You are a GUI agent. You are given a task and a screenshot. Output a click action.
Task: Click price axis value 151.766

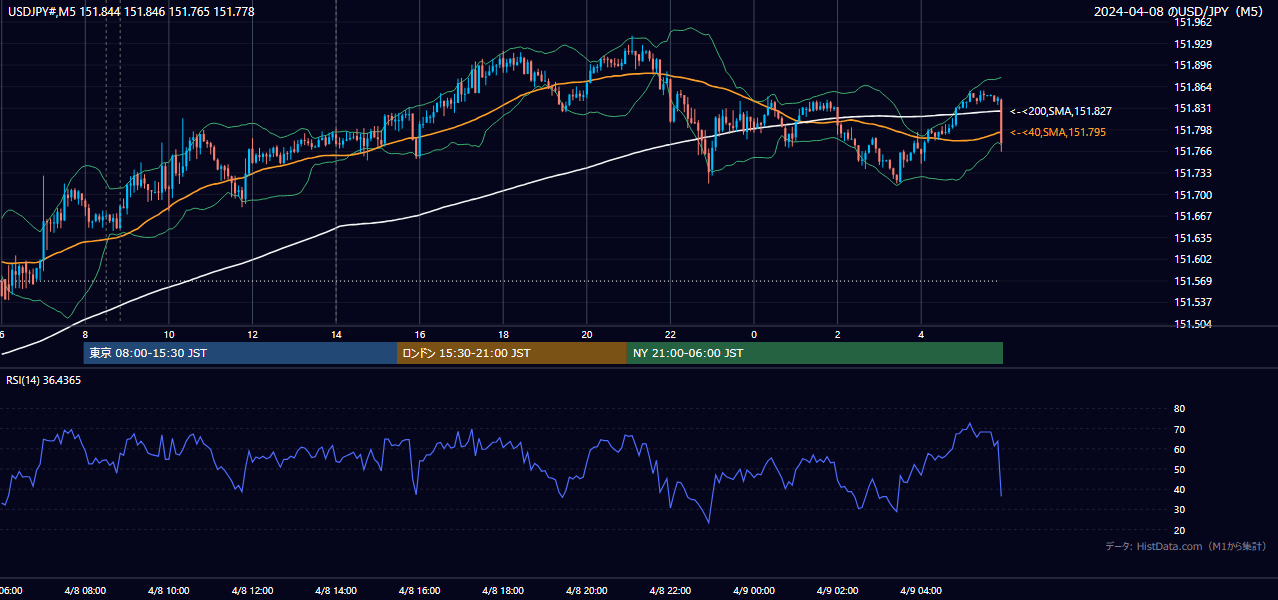[x=1192, y=151]
